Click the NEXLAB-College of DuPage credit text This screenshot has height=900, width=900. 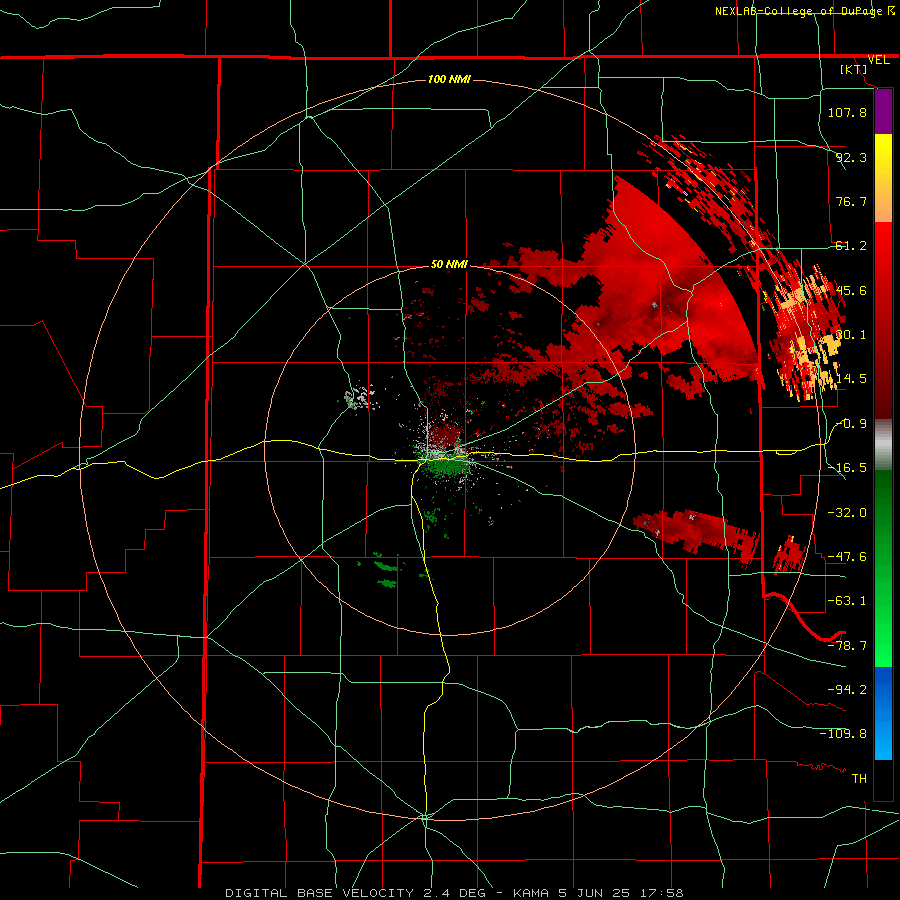click(798, 11)
